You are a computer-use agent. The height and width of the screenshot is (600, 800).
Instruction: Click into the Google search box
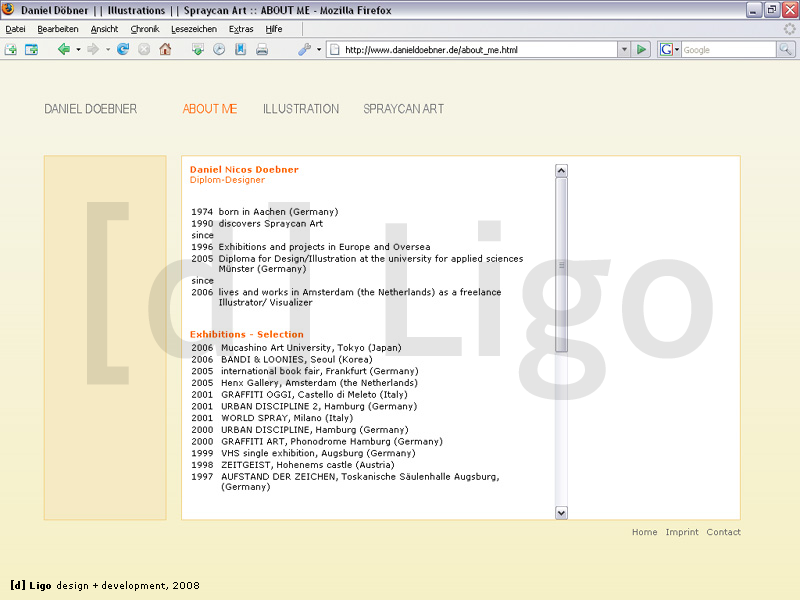tap(729, 49)
